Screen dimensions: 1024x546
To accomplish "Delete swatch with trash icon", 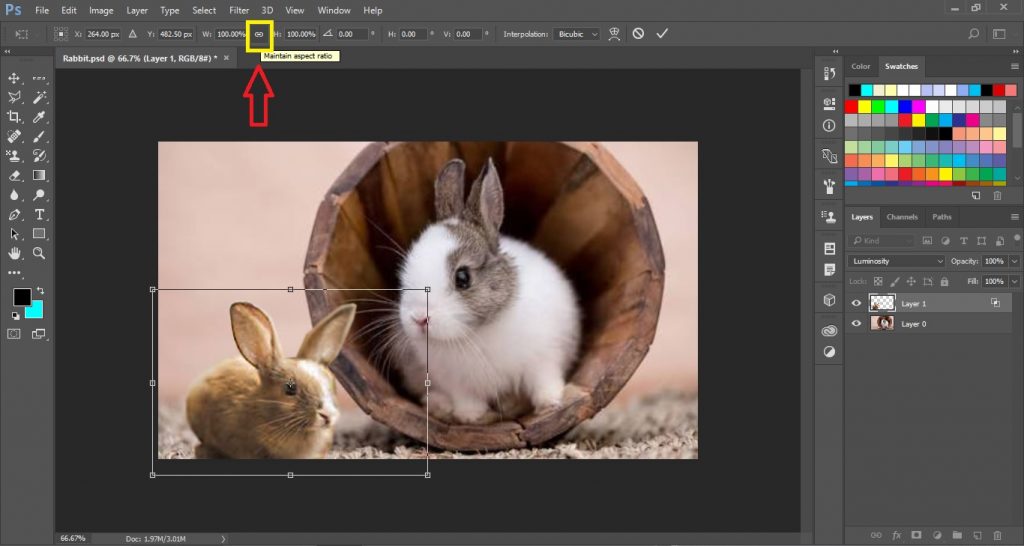I will (x=997, y=195).
